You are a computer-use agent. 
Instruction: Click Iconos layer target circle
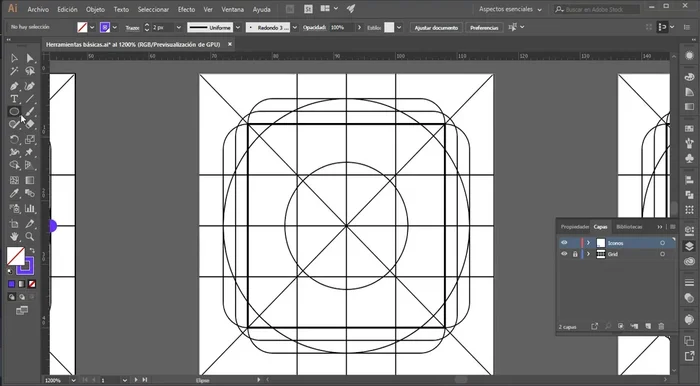pyautogui.click(x=662, y=243)
